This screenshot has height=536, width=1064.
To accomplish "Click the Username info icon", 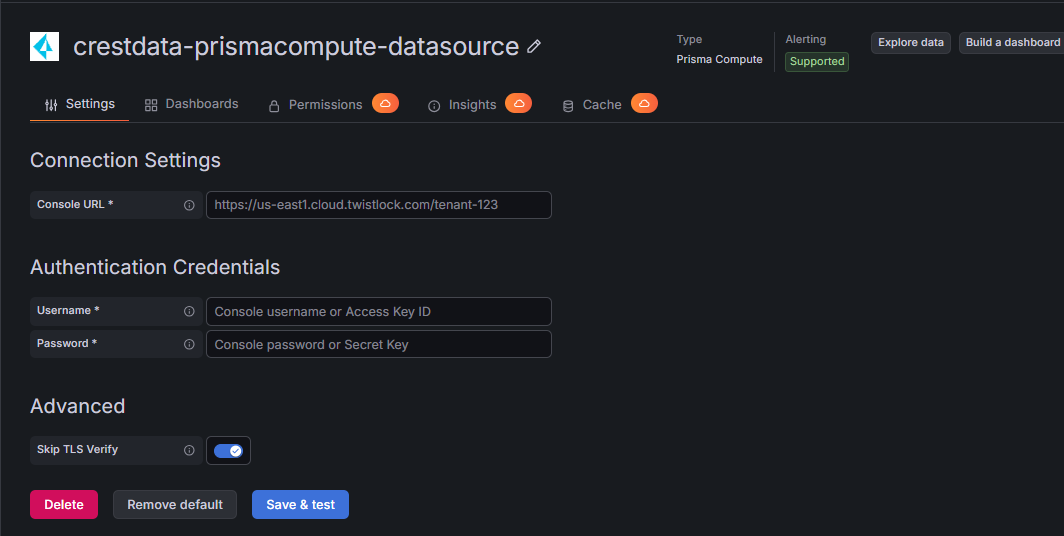I will click(x=189, y=311).
